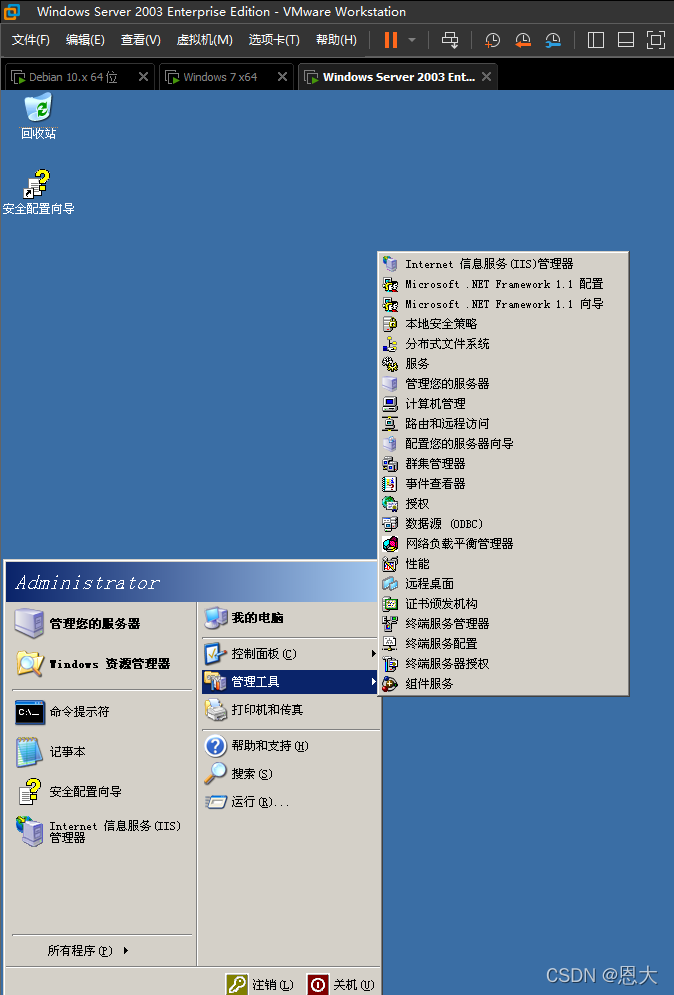
Task: Open 我的电脑 from Start menu
Action: pyautogui.click(x=290, y=618)
